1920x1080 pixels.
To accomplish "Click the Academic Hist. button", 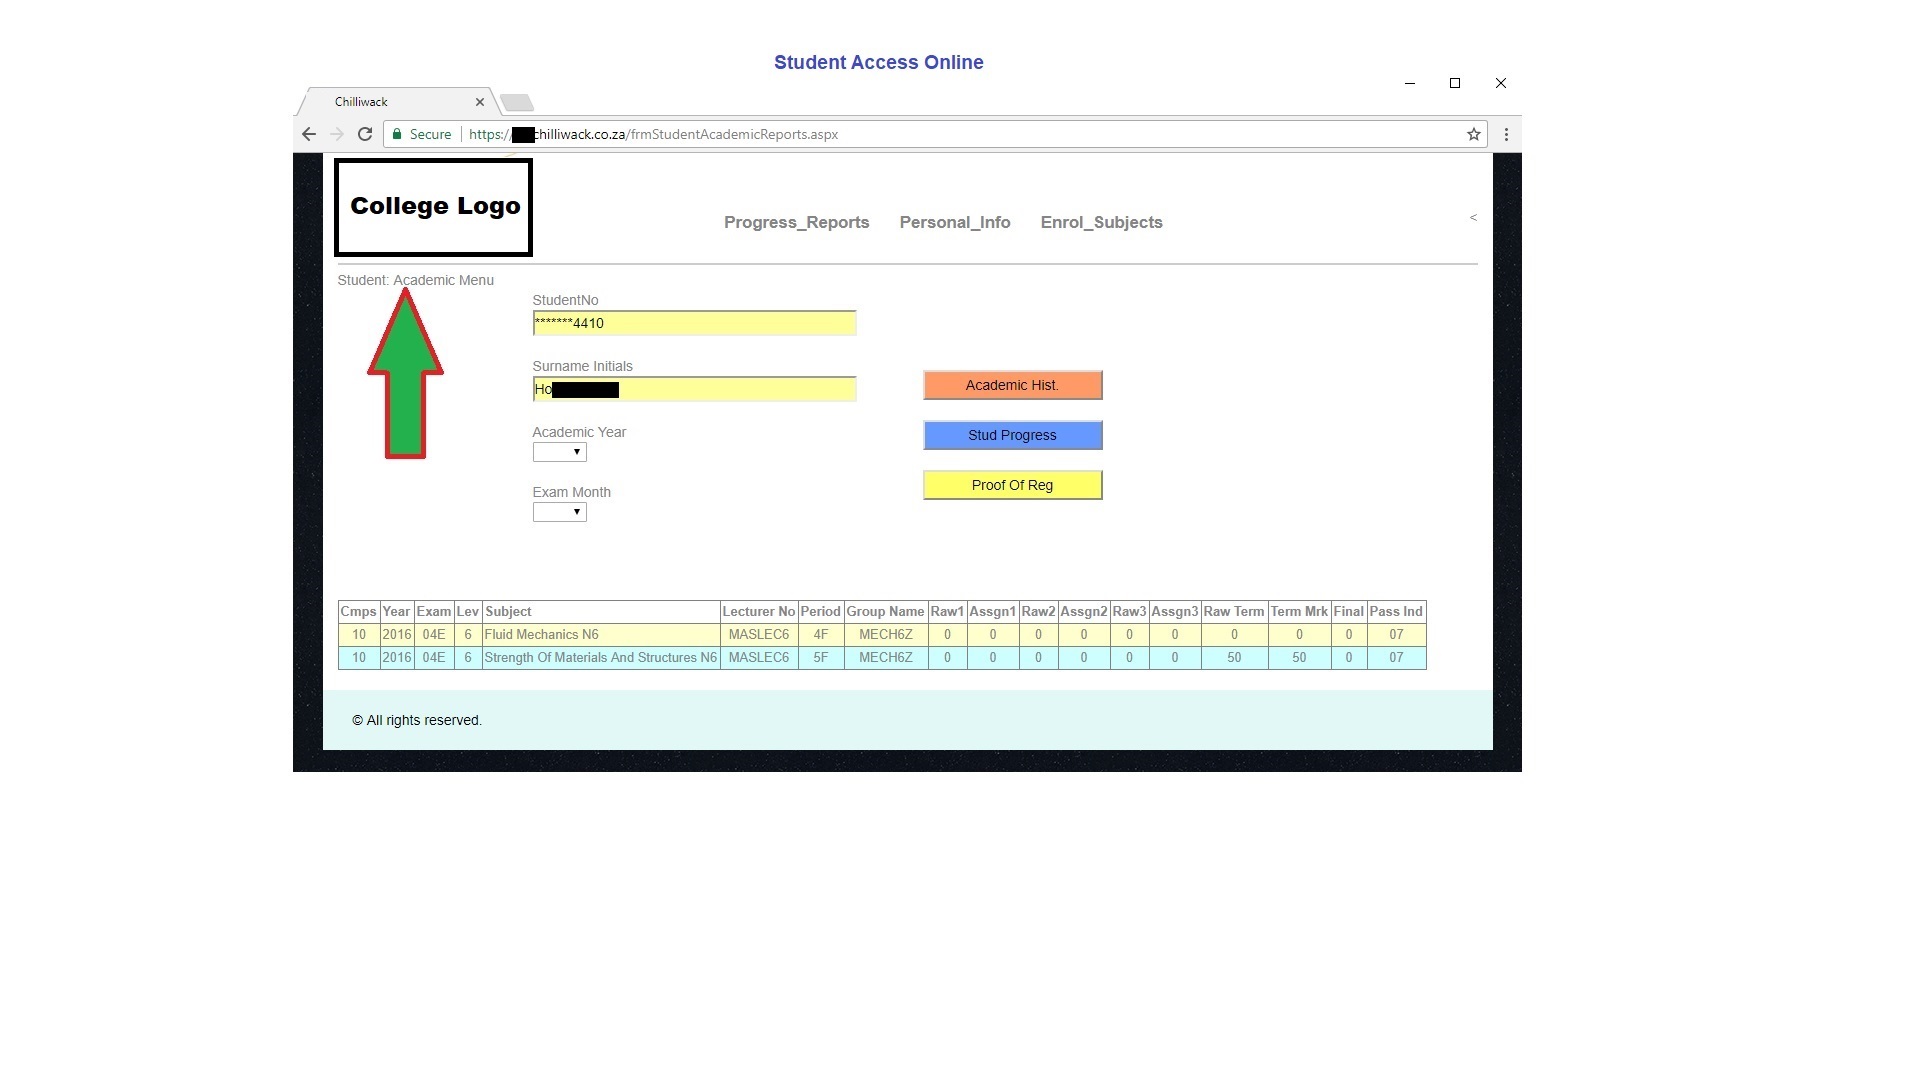I will [1012, 385].
